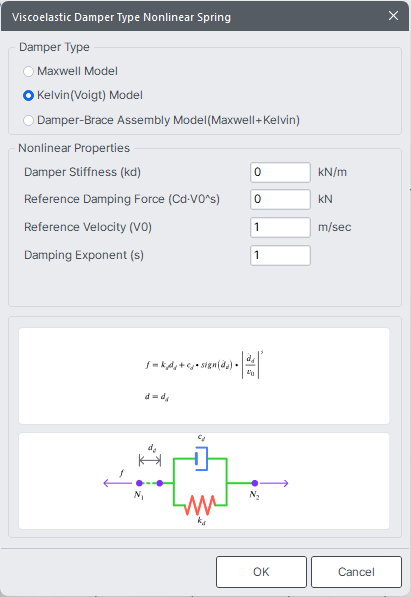
Task: Select Damper-Brace Assembly Model(Maxwell+Kelvin) option
Action: (x=29, y=120)
